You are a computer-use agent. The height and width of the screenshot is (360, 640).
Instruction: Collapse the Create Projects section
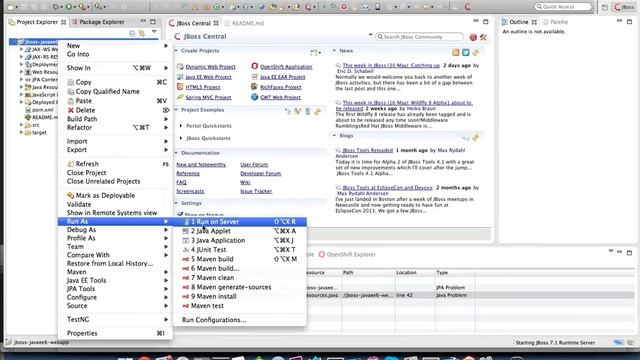(x=176, y=51)
